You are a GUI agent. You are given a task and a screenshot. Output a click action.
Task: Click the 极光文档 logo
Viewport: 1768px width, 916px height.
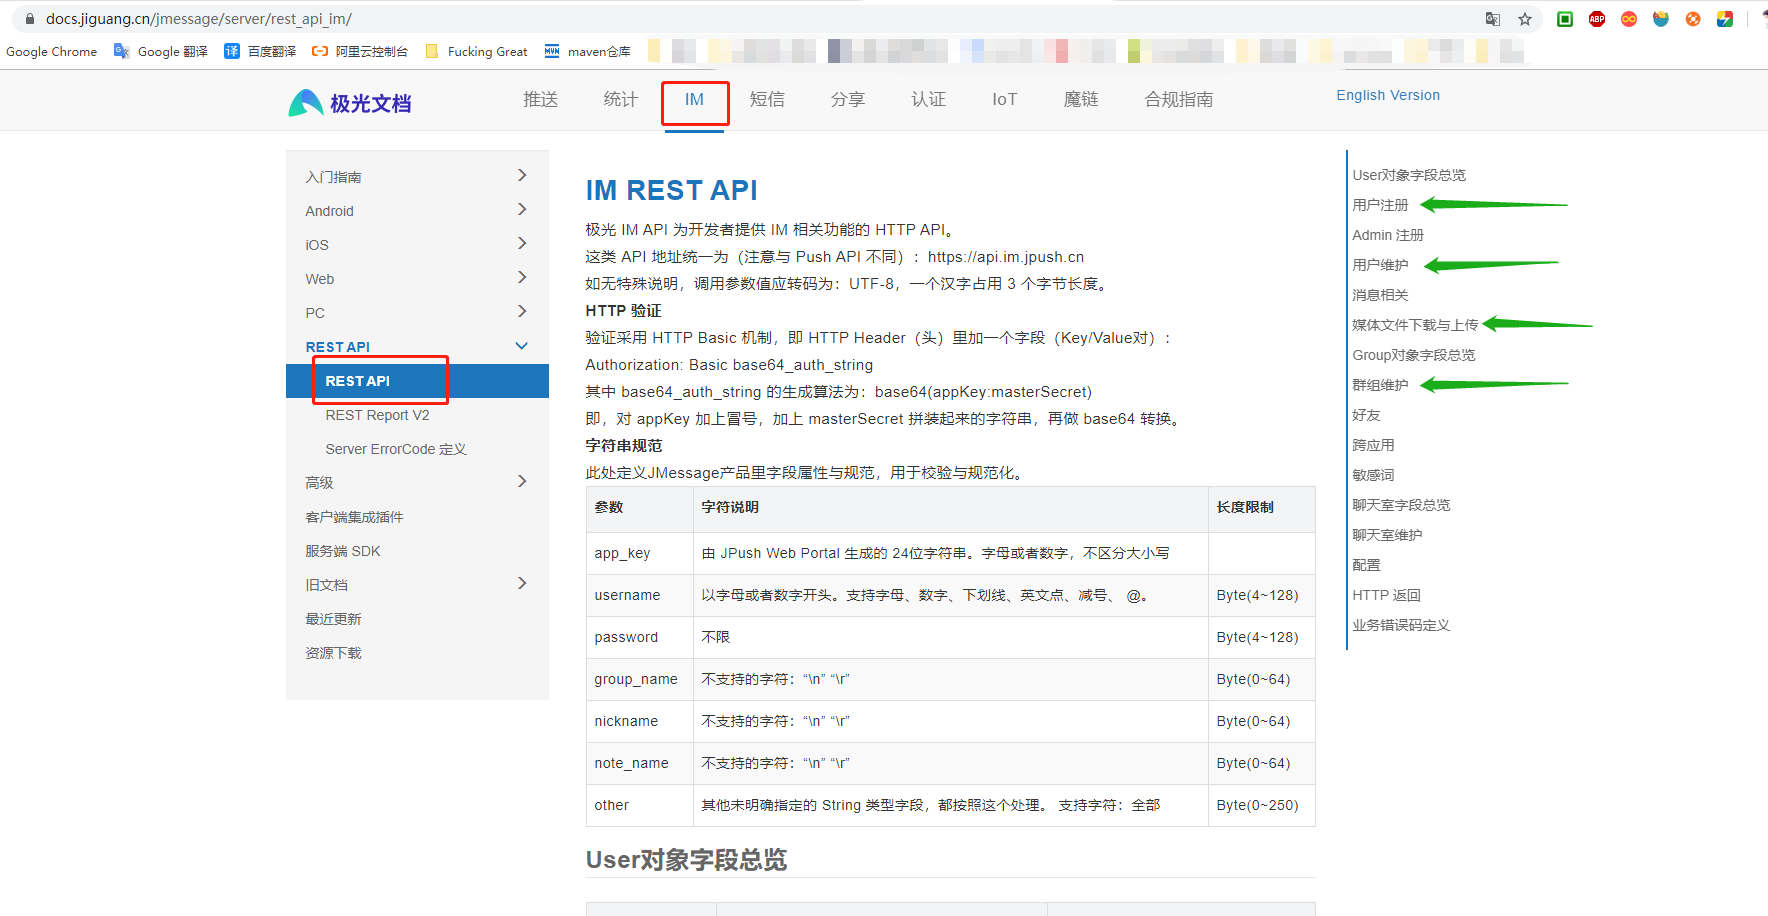point(349,101)
